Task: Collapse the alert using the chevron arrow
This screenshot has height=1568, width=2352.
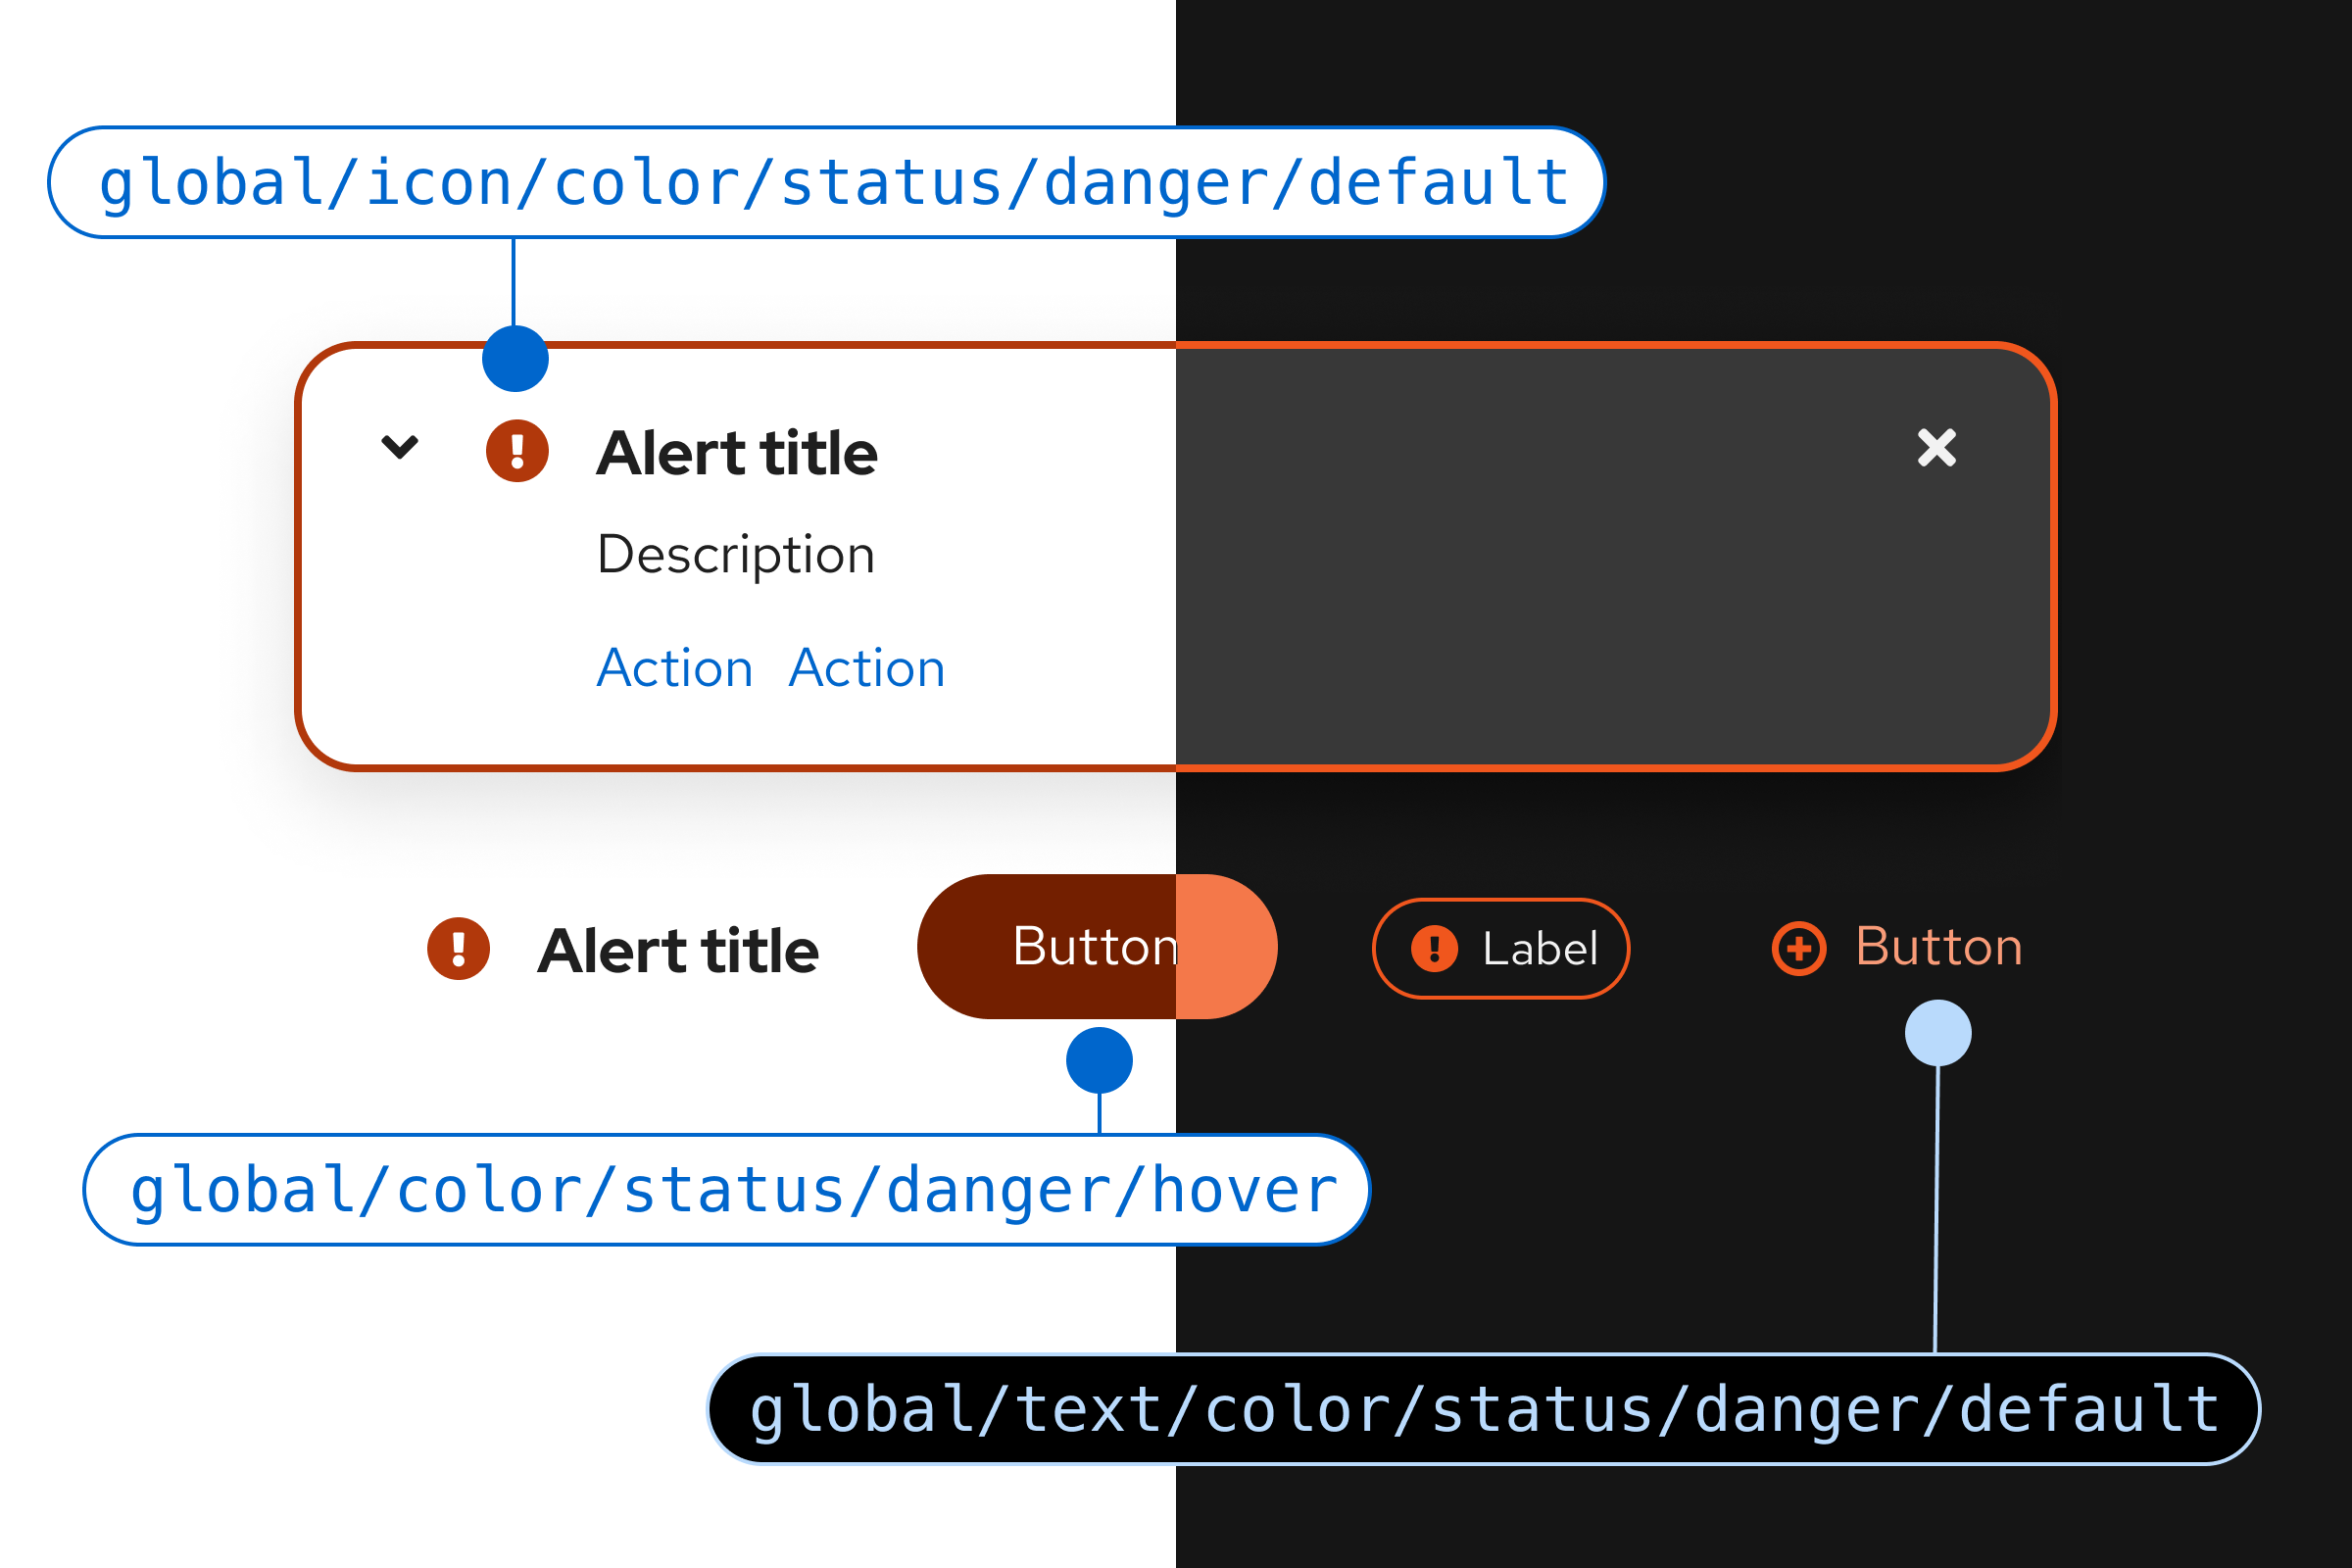Action: pos(400,447)
